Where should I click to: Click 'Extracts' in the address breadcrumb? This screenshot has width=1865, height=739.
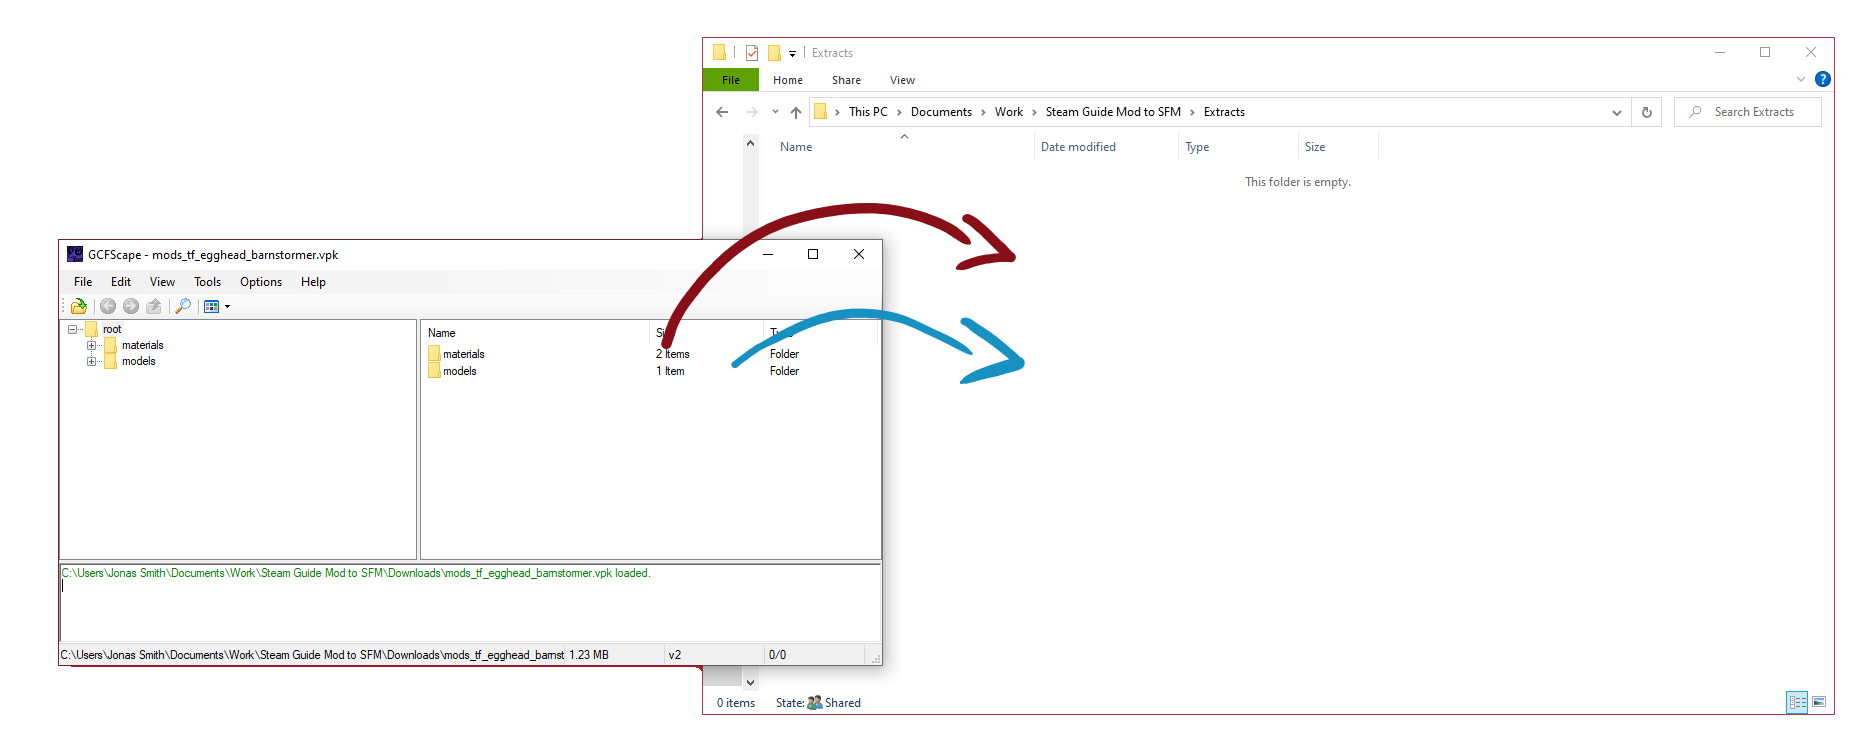pos(1224,112)
